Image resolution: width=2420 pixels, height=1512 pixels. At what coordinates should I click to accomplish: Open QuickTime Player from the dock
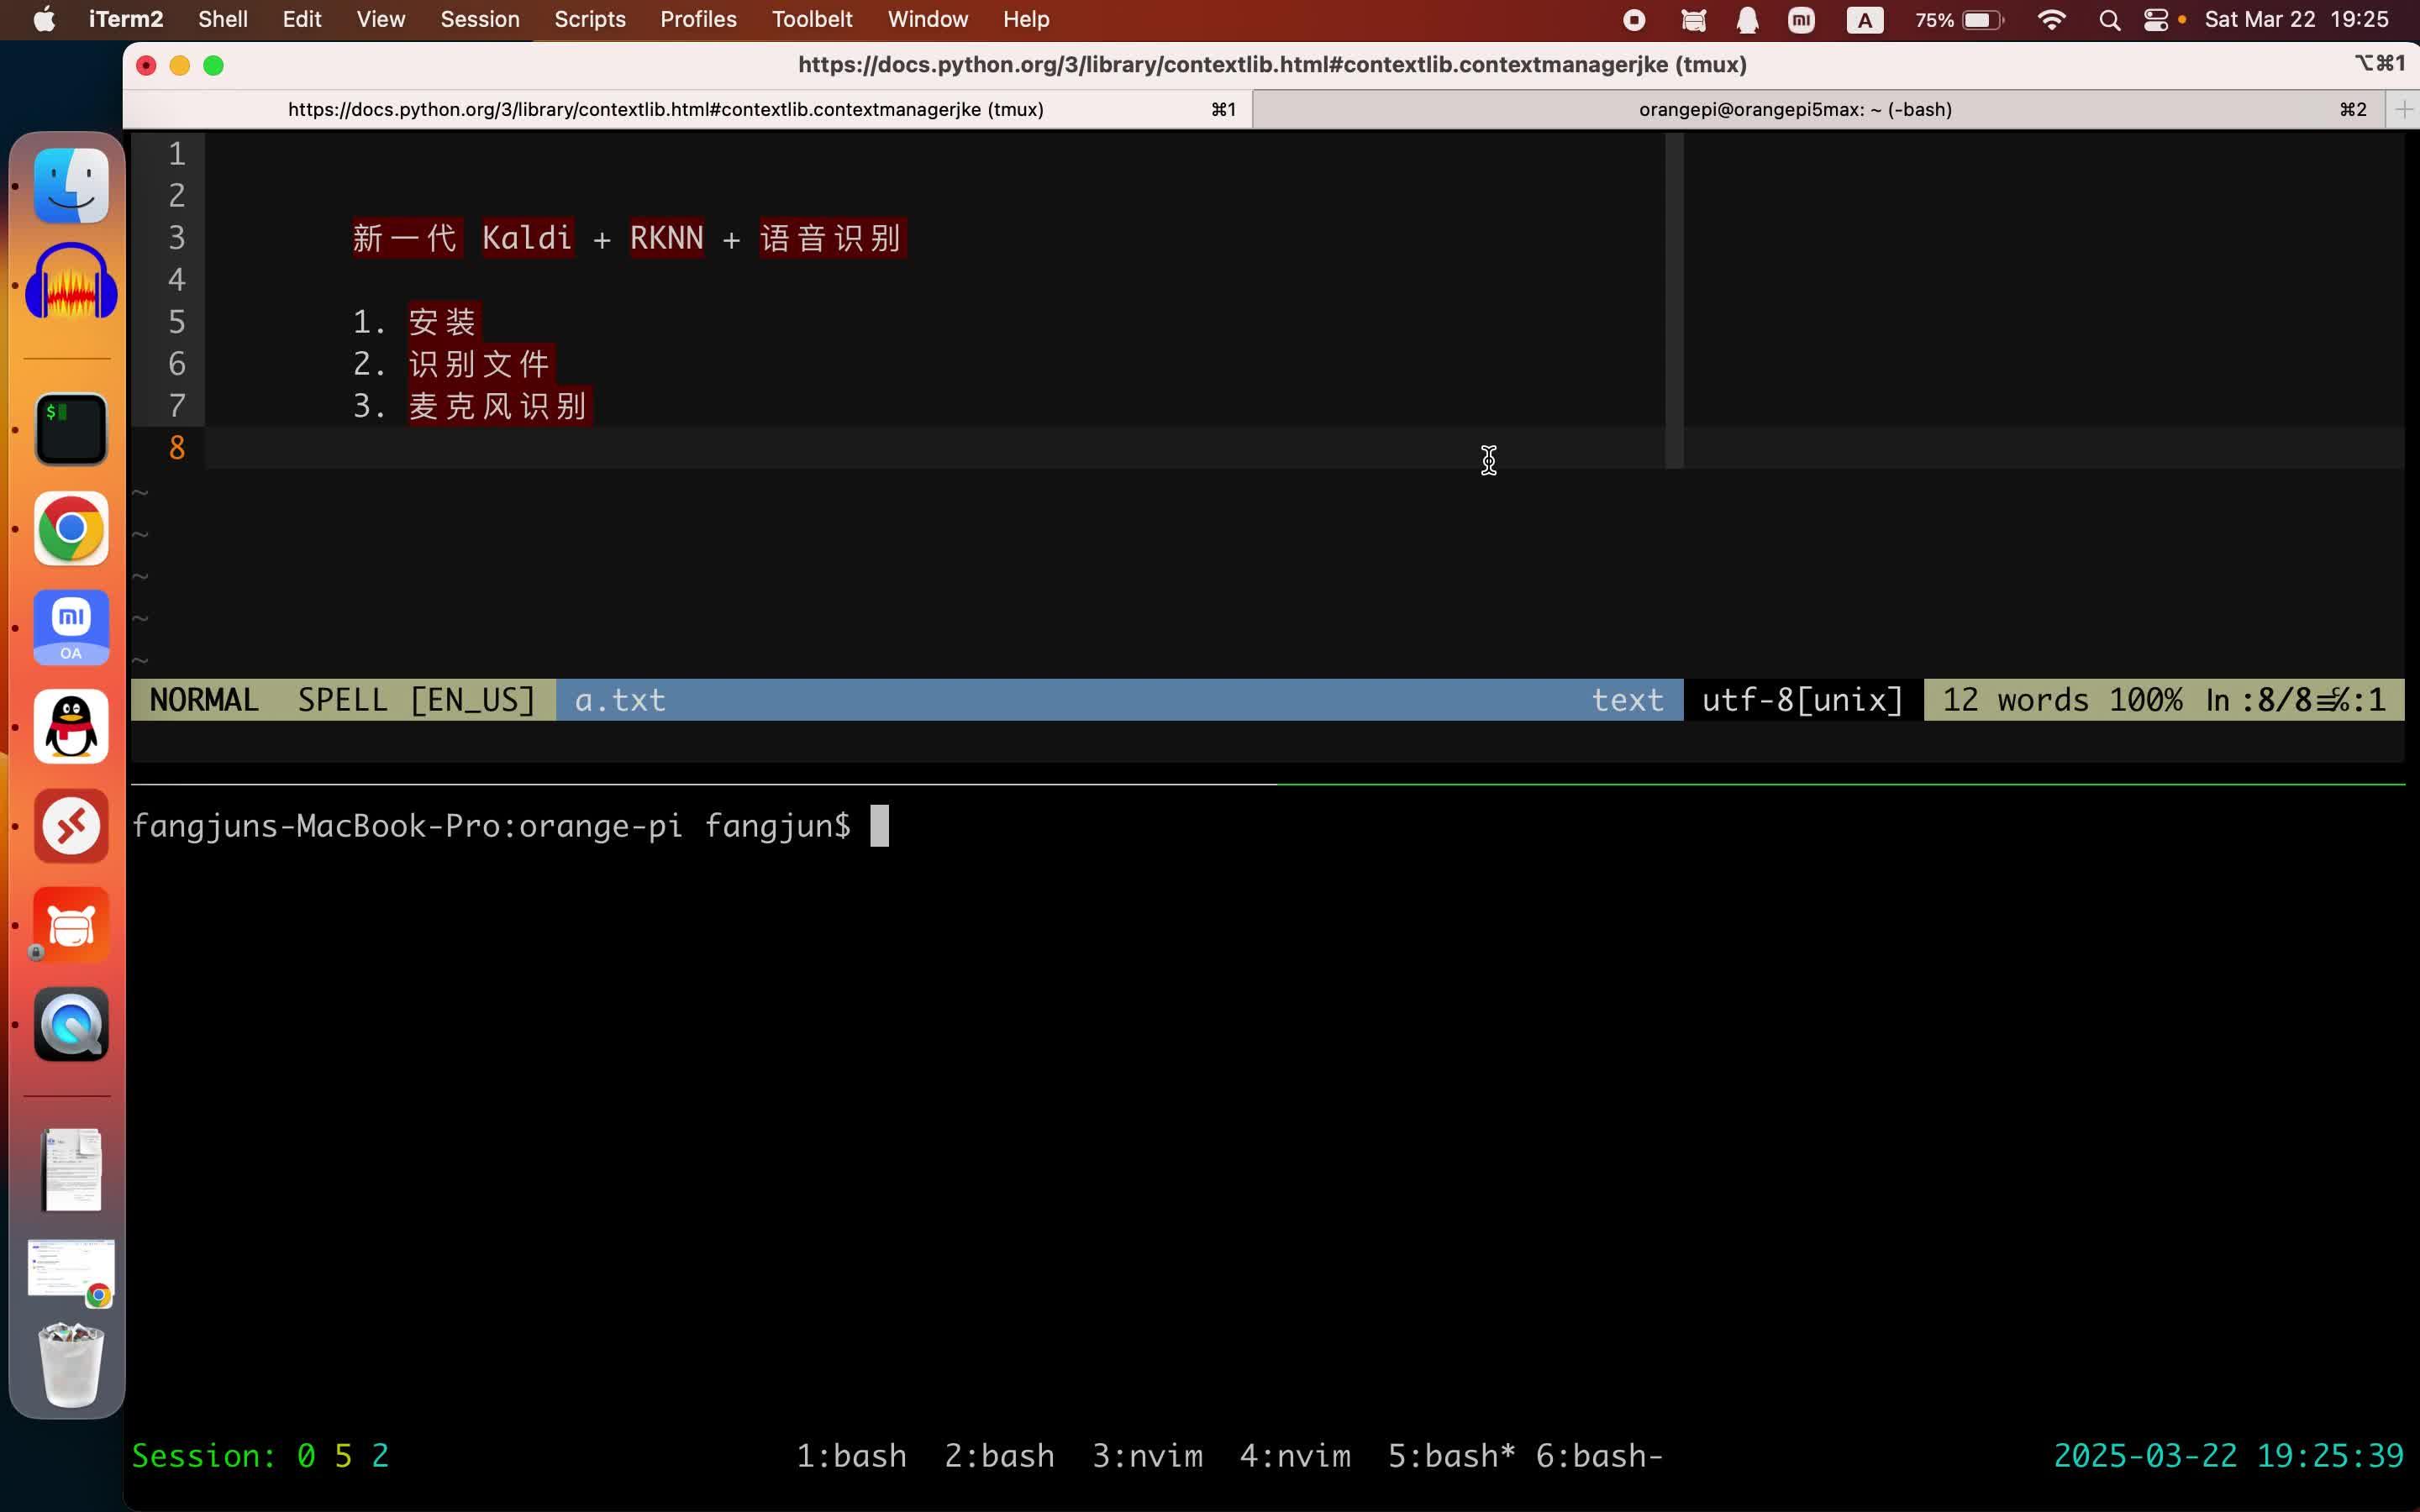(71, 1024)
